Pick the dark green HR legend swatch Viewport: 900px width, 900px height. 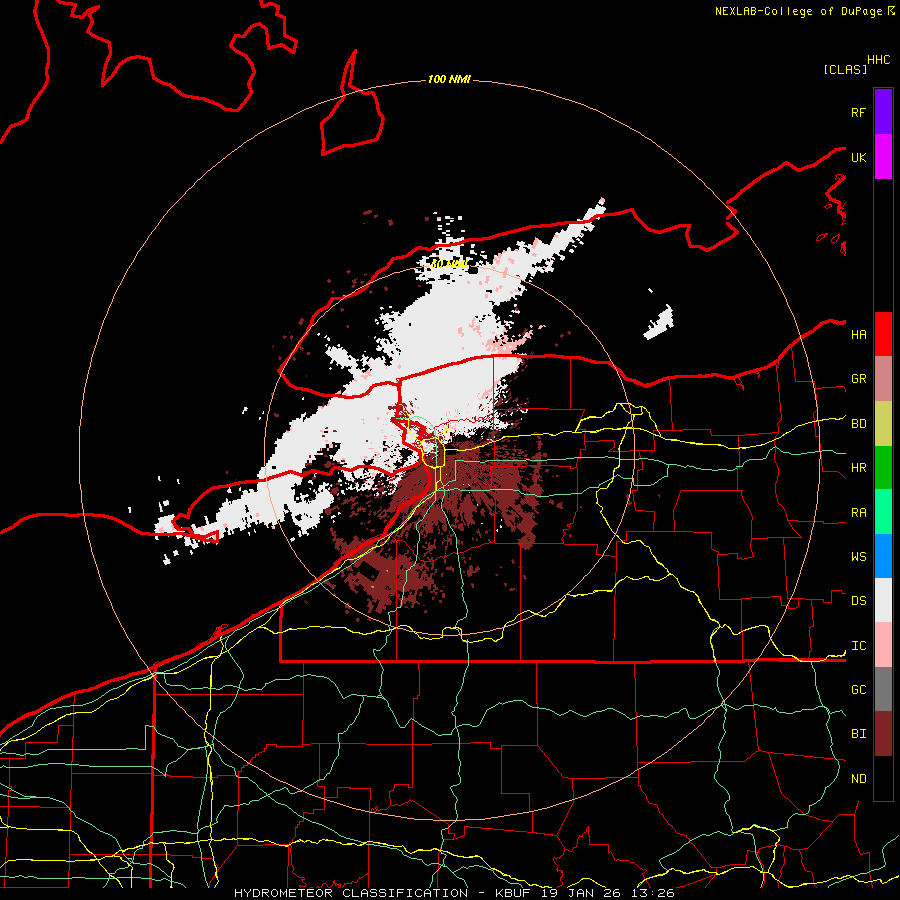pyautogui.click(x=883, y=468)
